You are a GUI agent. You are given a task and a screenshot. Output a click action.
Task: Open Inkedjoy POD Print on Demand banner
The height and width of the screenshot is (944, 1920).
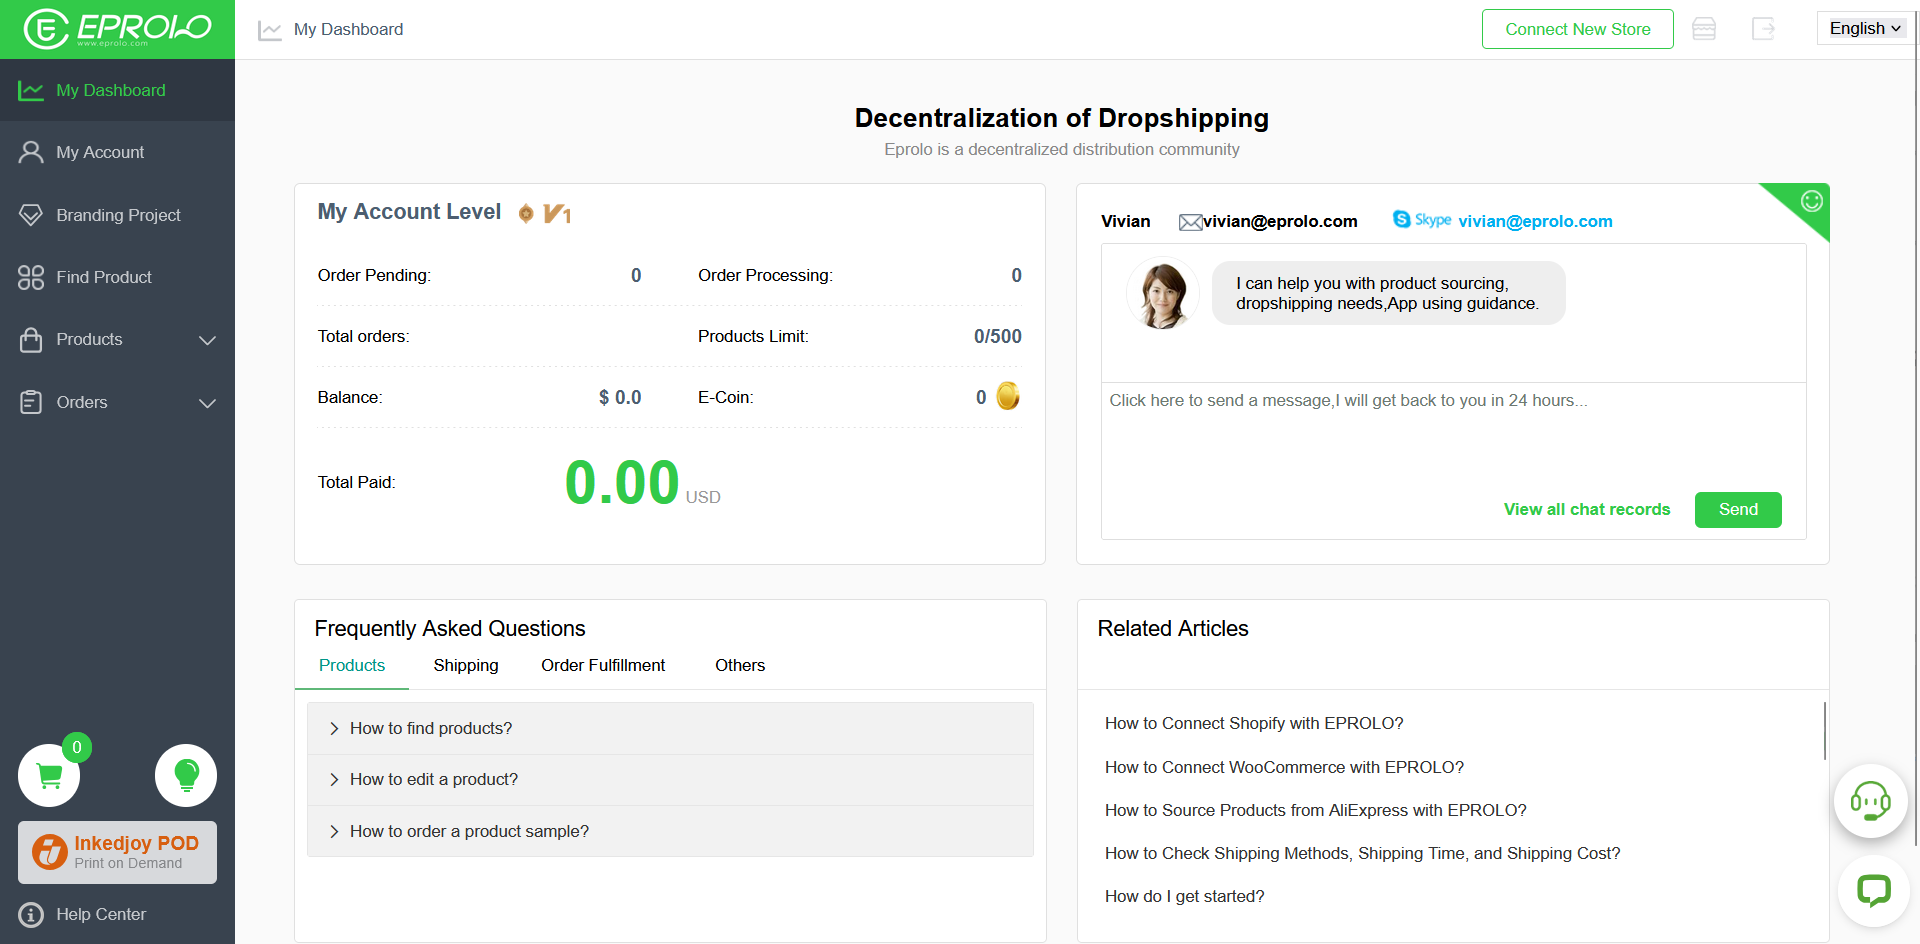117,852
